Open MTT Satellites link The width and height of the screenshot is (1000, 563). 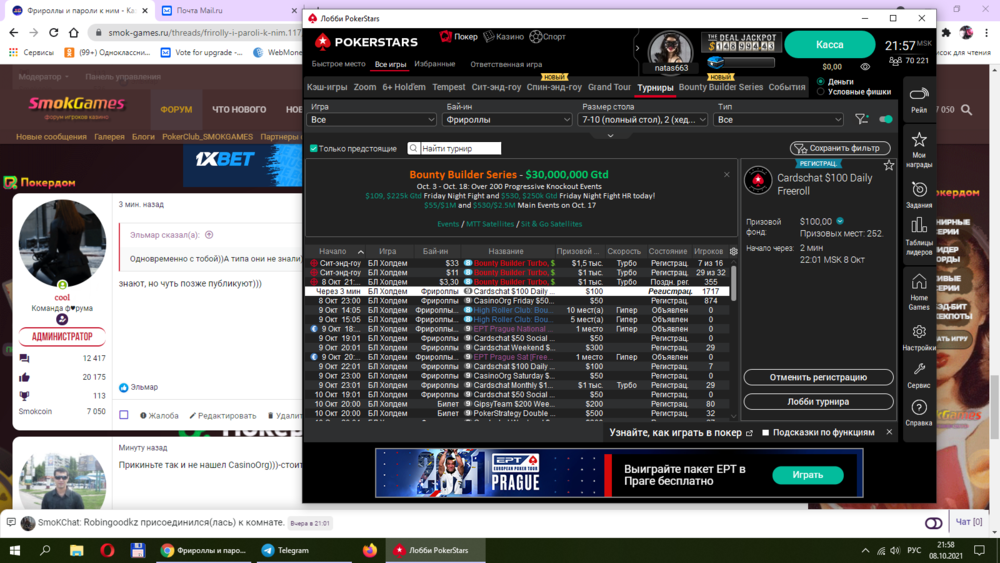(x=490, y=224)
